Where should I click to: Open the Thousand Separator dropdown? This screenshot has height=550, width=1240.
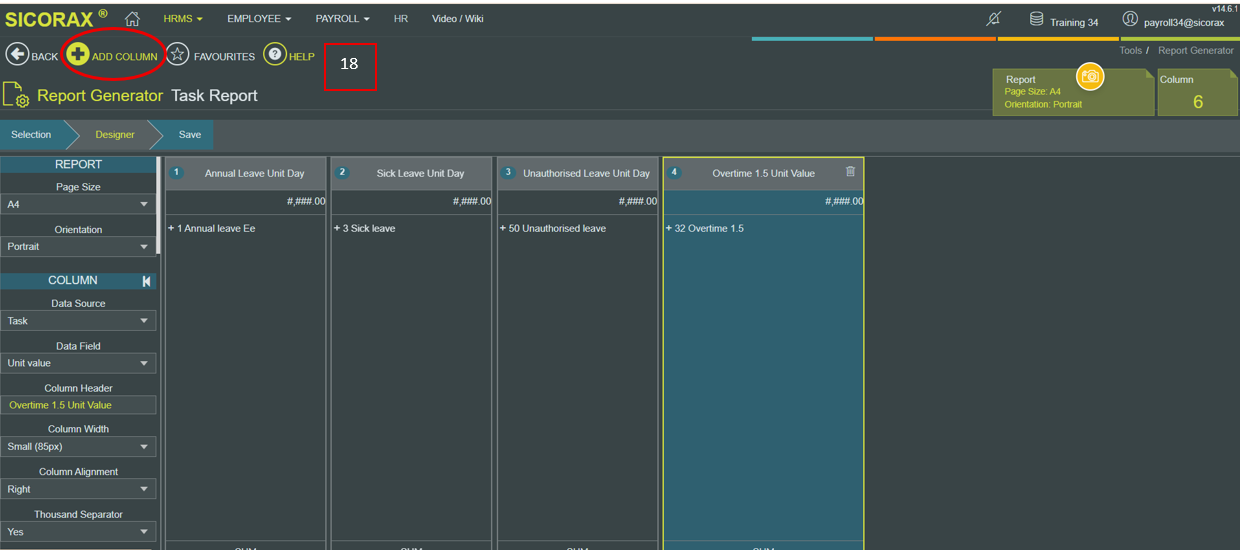click(78, 532)
